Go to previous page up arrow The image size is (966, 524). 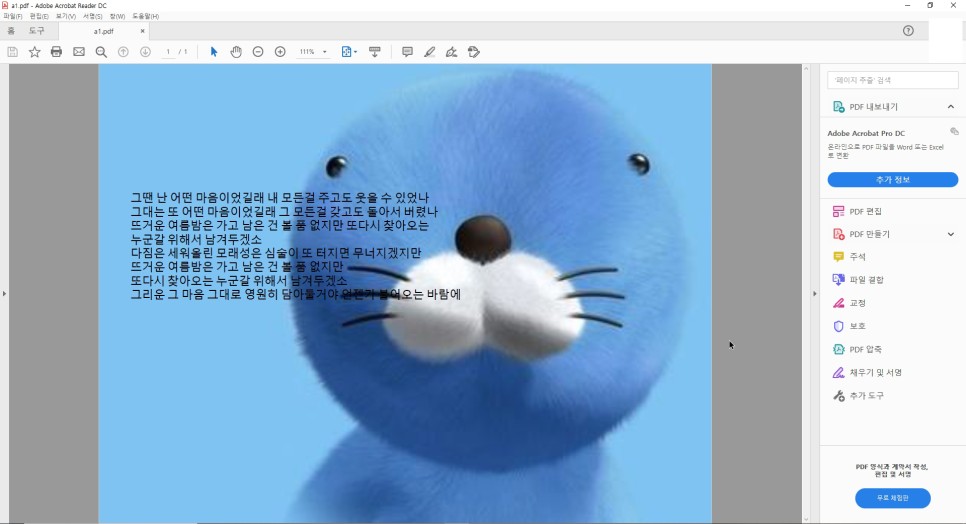click(x=123, y=52)
